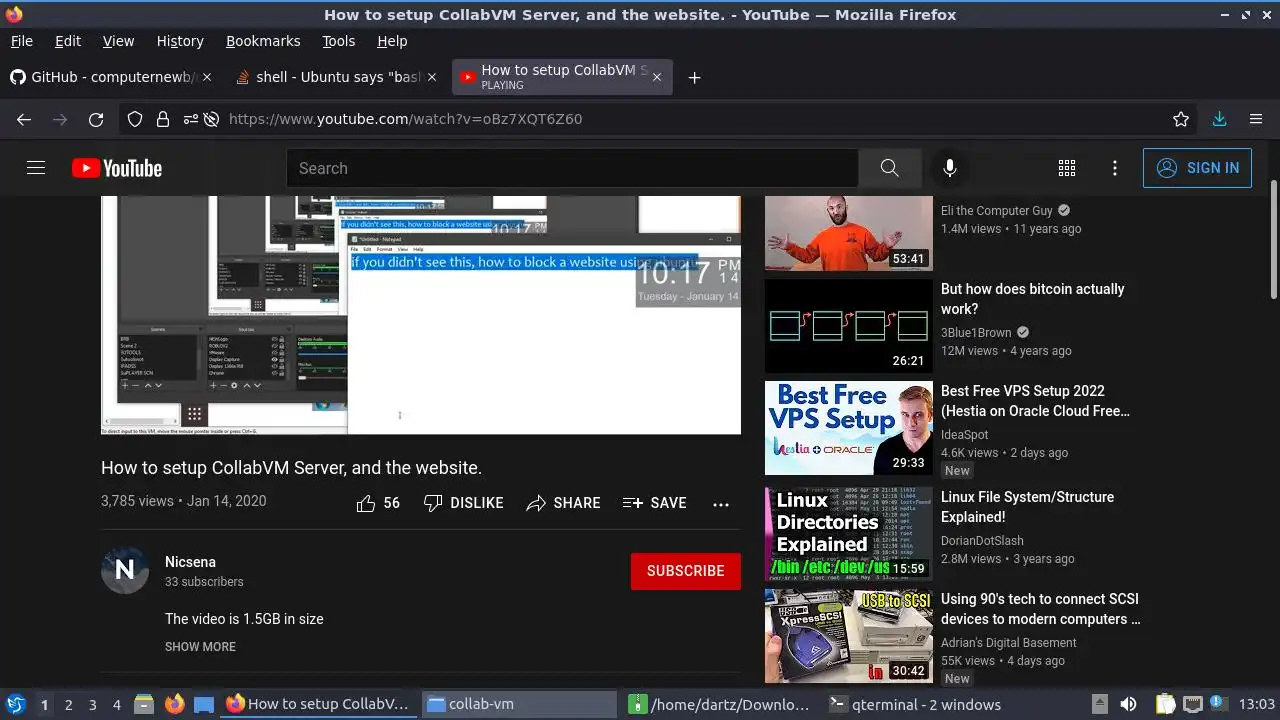The image size is (1280, 720).
Task: Go back with Firefox back arrow
Action: pyautogui.click(x=24, y=119)
